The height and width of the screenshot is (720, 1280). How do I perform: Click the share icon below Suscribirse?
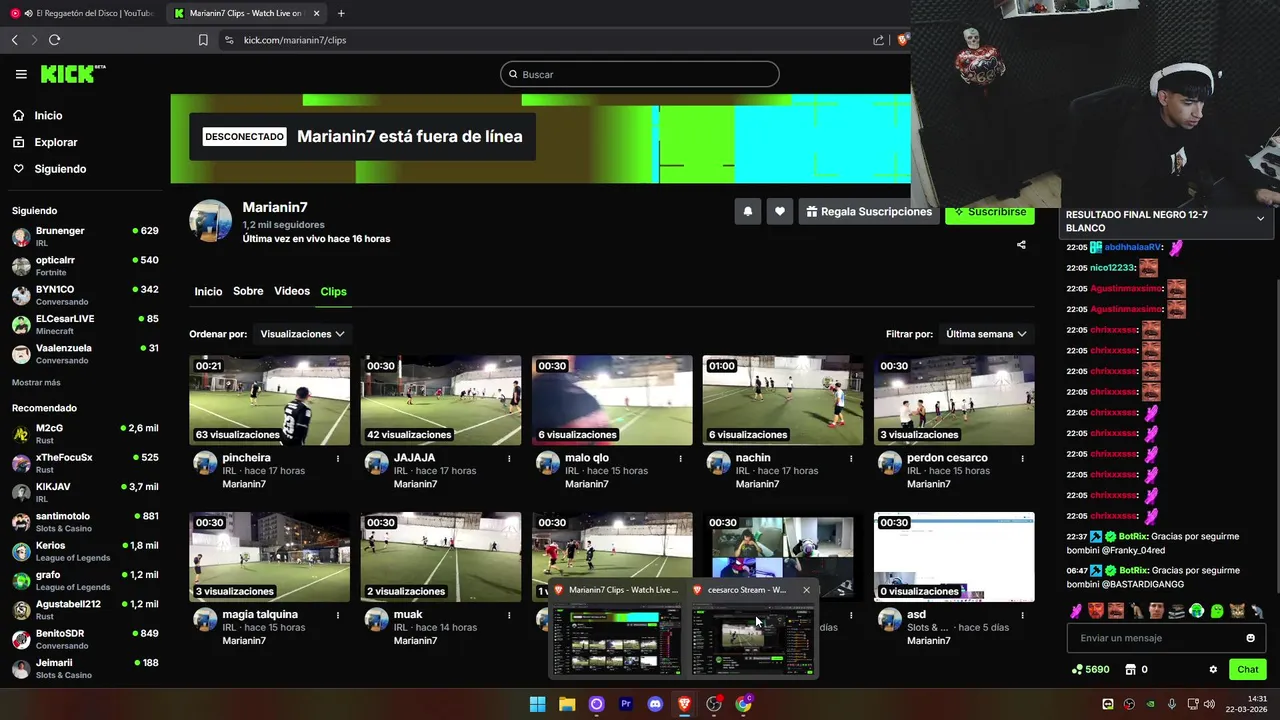[x=1021, y=244]
